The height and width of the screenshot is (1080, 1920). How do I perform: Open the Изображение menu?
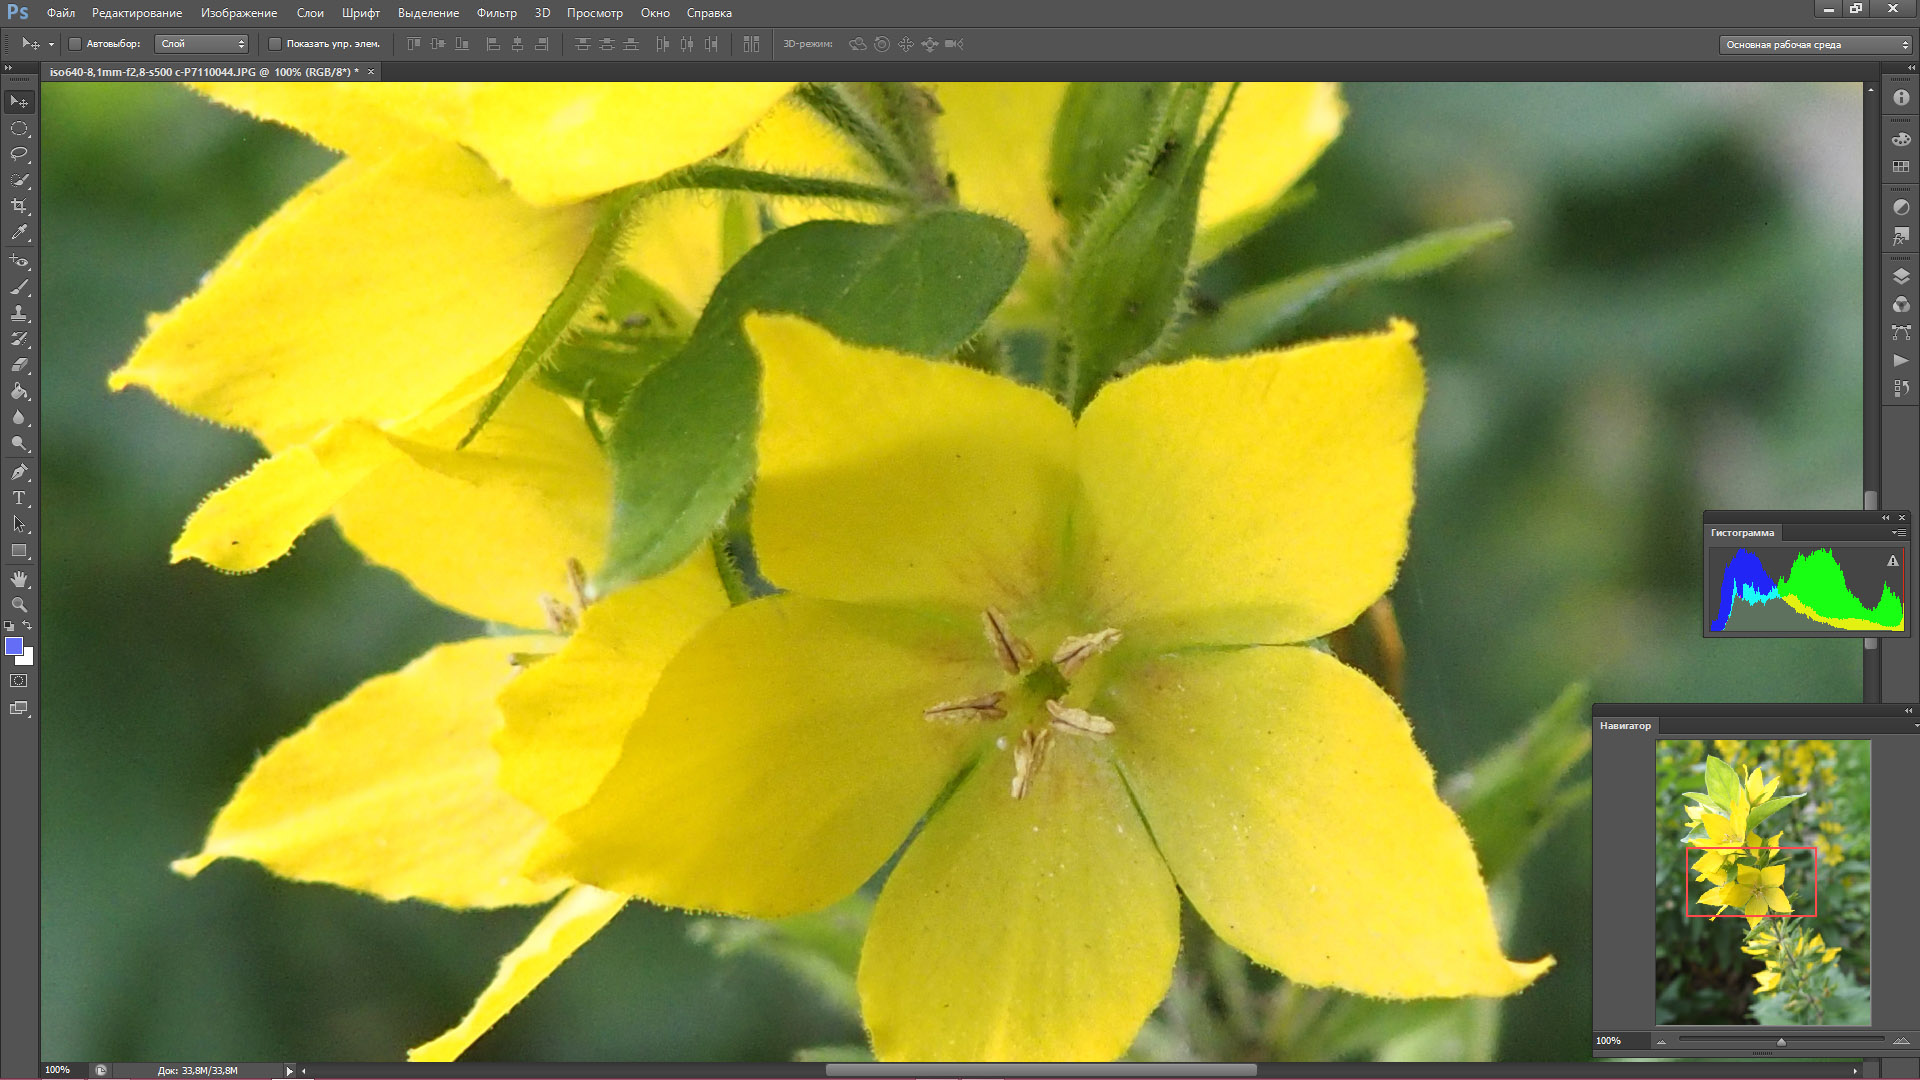(238, 13)
